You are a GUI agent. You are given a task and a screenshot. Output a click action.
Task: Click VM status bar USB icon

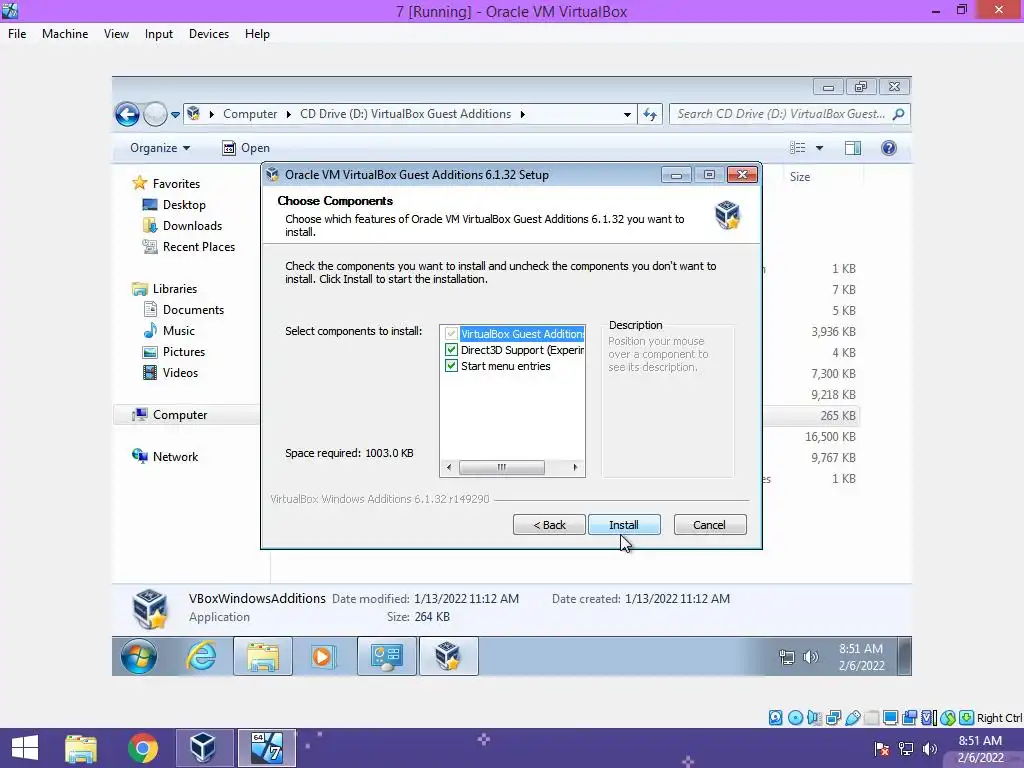tap(853, 718)
